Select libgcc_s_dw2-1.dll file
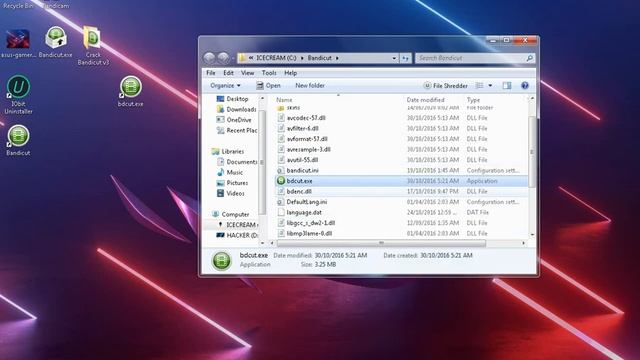640x360 pixels. [311, 223]
